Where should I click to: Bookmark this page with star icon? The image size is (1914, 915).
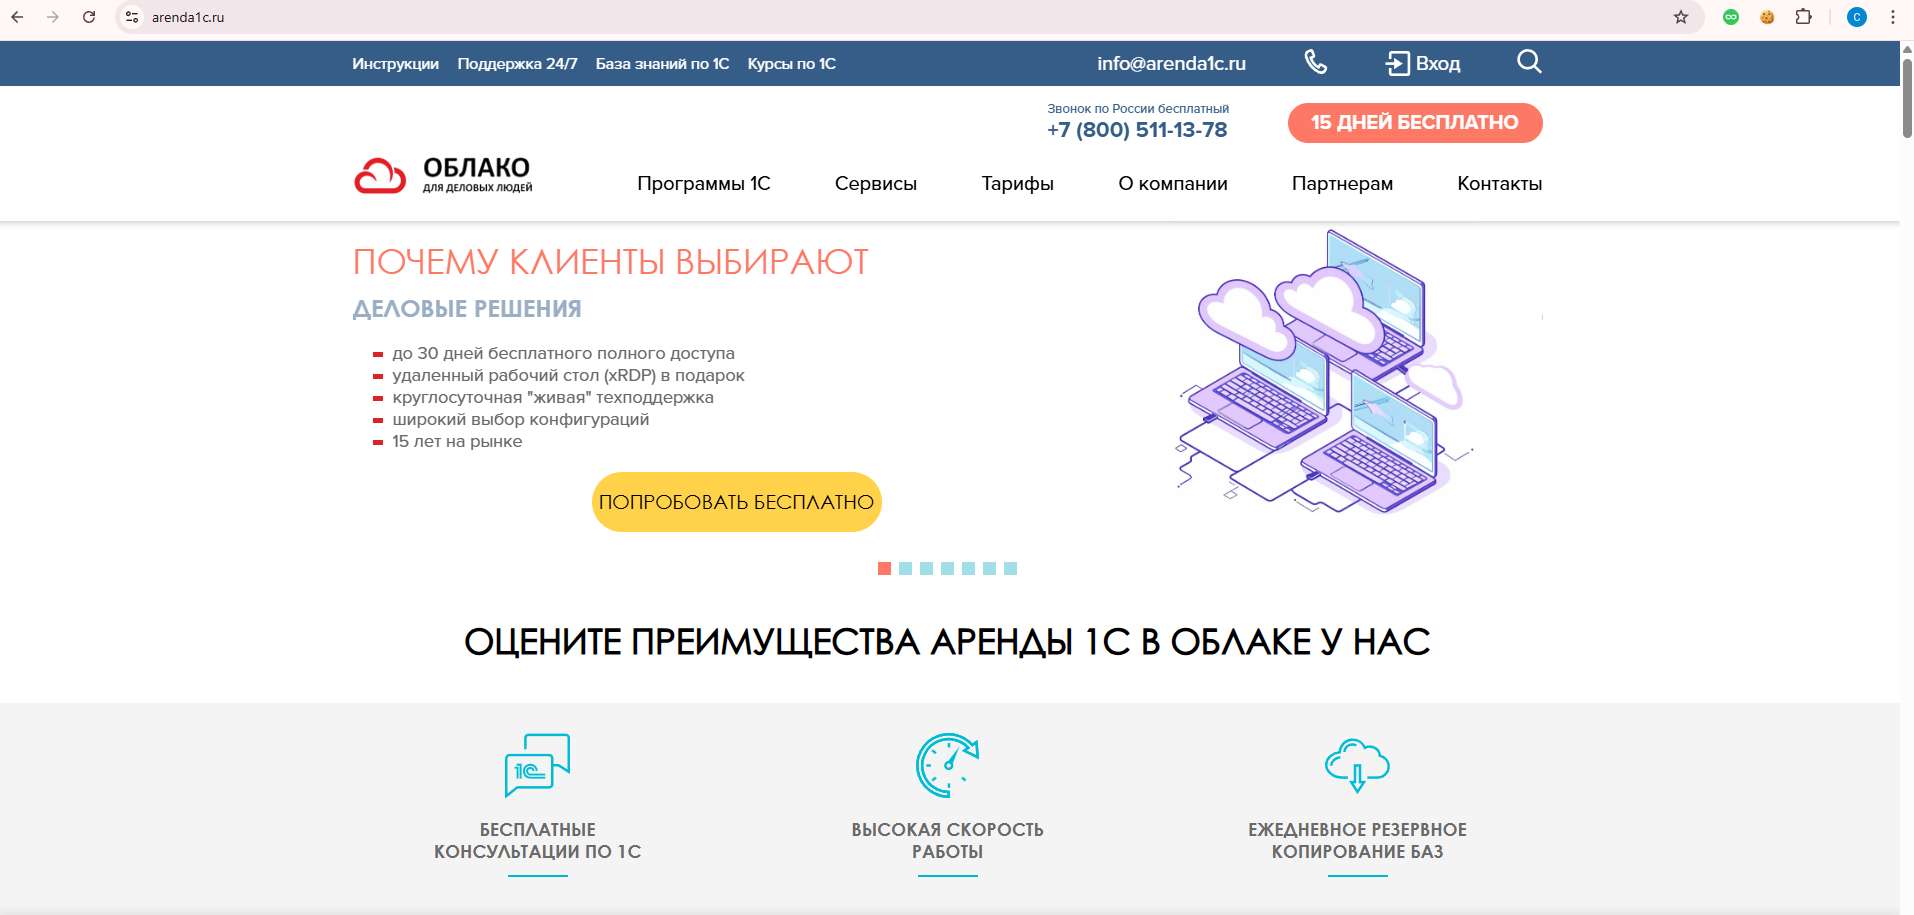1680,17
